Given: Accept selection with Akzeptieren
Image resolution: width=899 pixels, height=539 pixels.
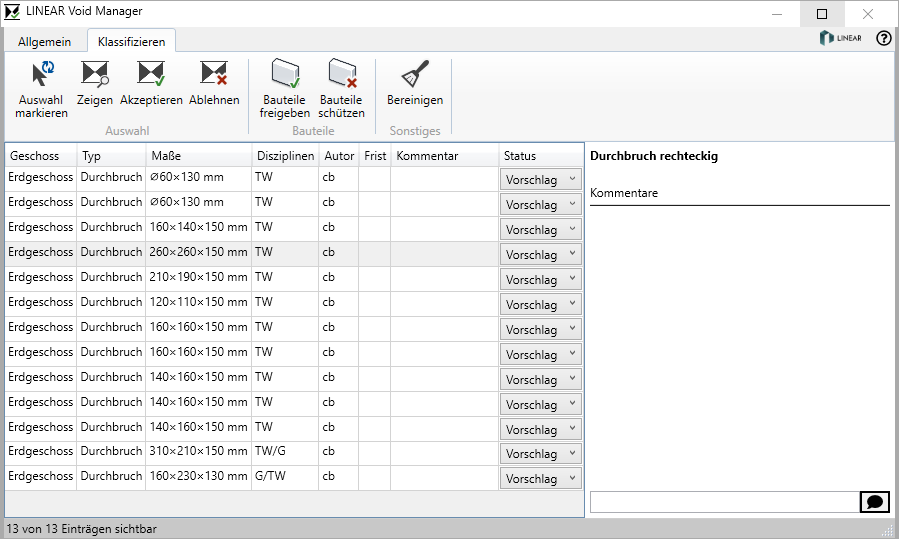Looking at the screenshot, I should pyautogui.click(x=151, y=84).
